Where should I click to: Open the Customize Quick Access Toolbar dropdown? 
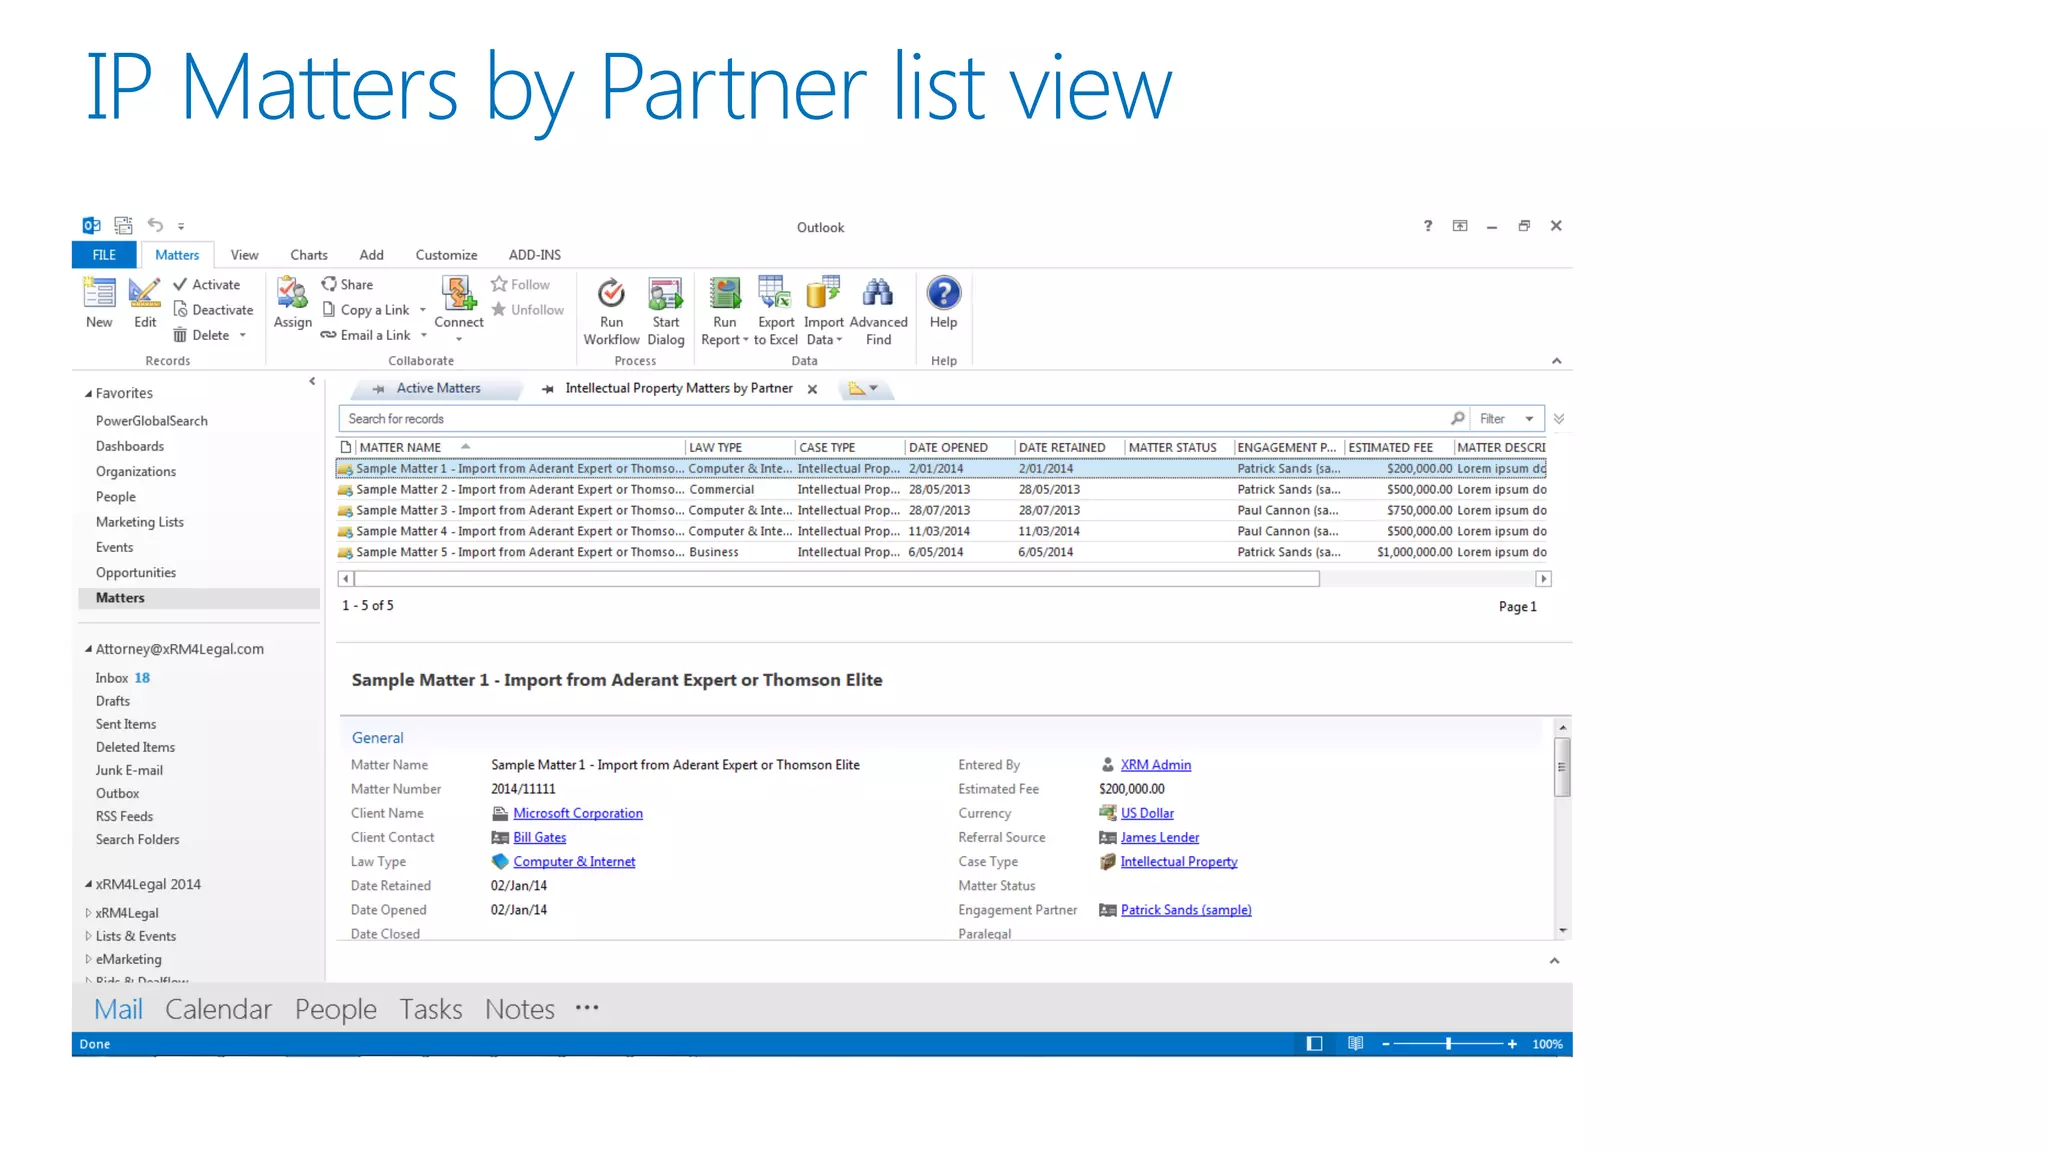181,227
